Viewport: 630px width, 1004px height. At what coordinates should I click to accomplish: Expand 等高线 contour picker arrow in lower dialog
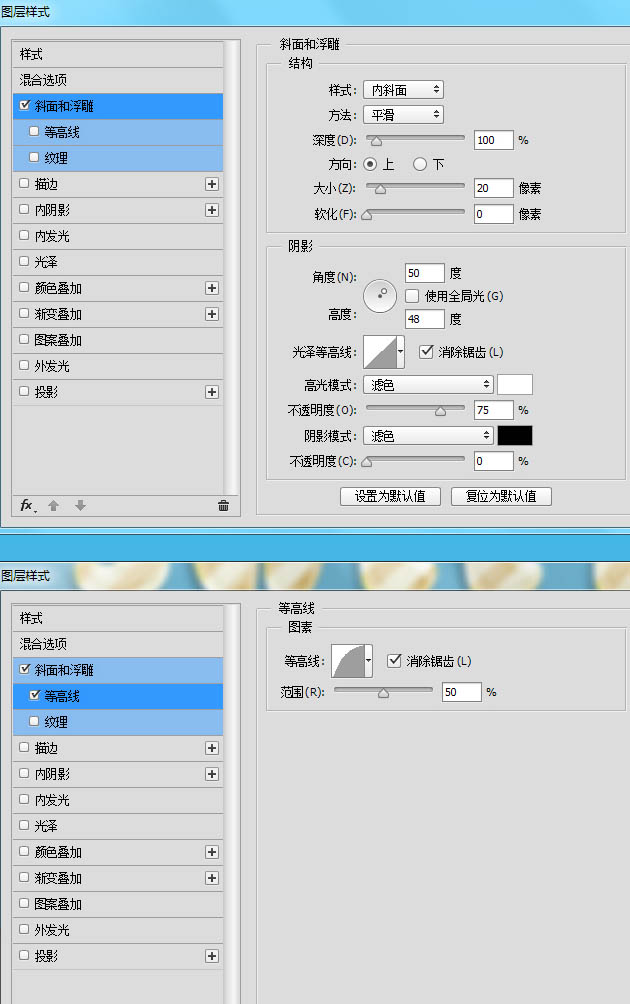point(369,661)
